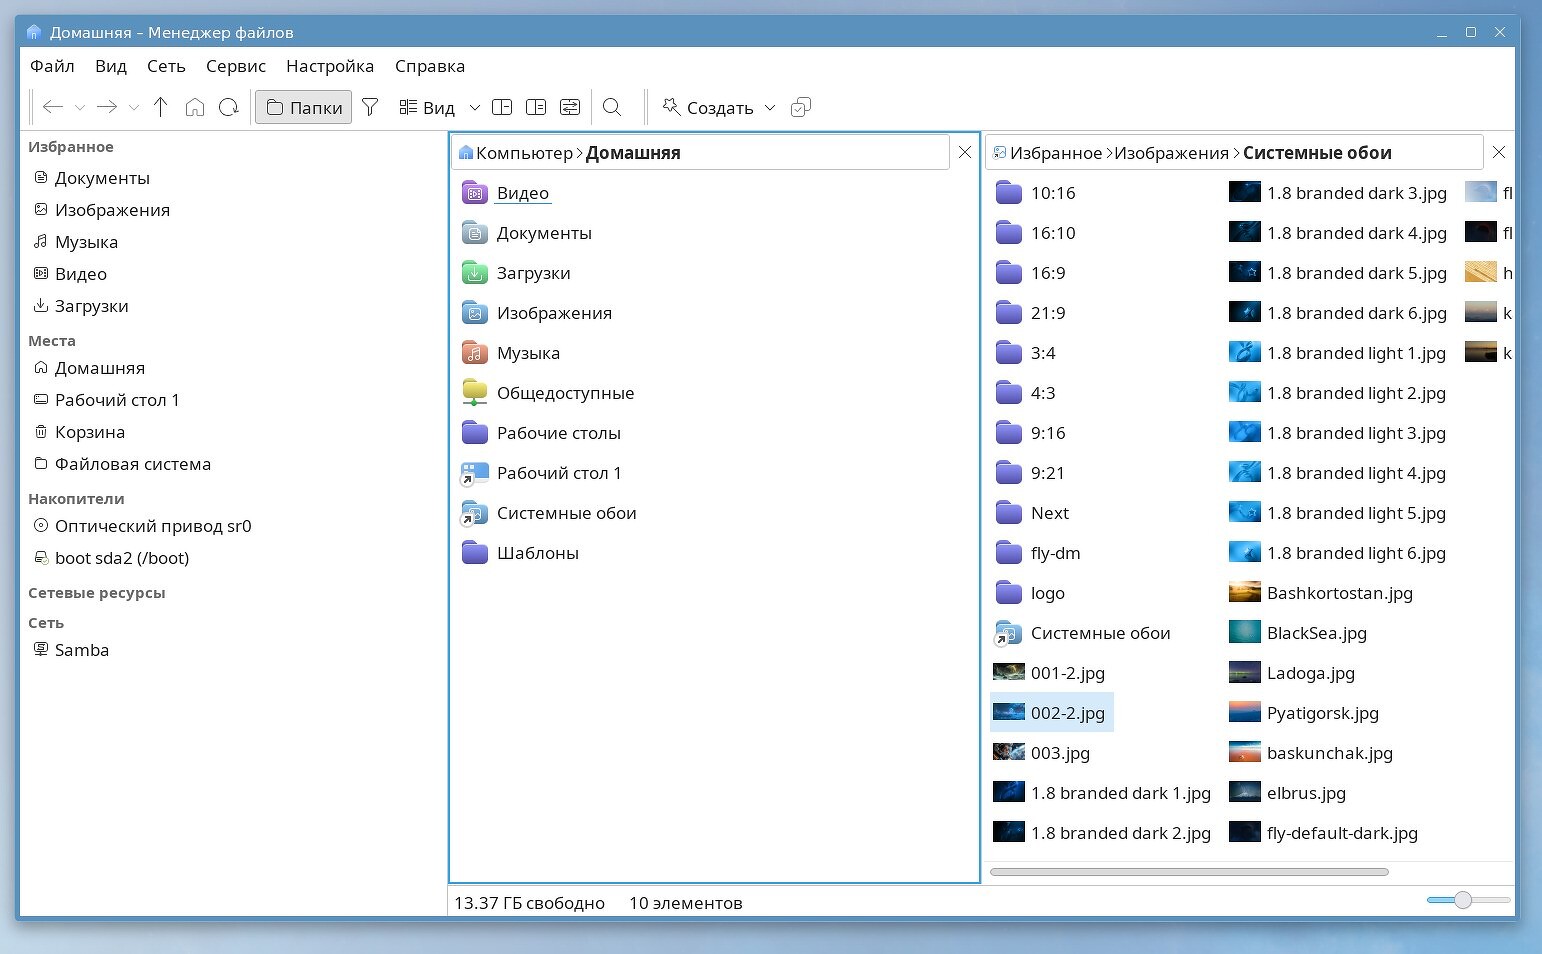This screenshot has width=1542, height=954.
Task: Click the horizontal scrollbar in right panel
Action: (x=1189, y=872)
